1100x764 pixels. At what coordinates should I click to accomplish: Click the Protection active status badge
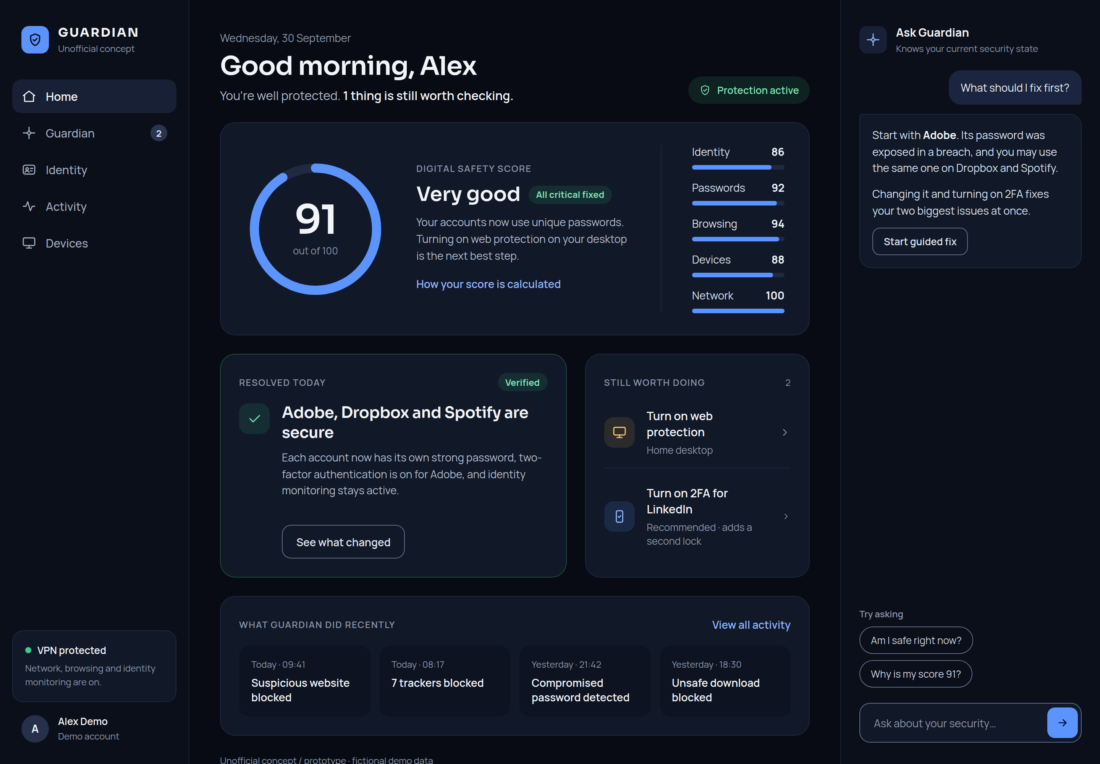[x=749, y=91]
